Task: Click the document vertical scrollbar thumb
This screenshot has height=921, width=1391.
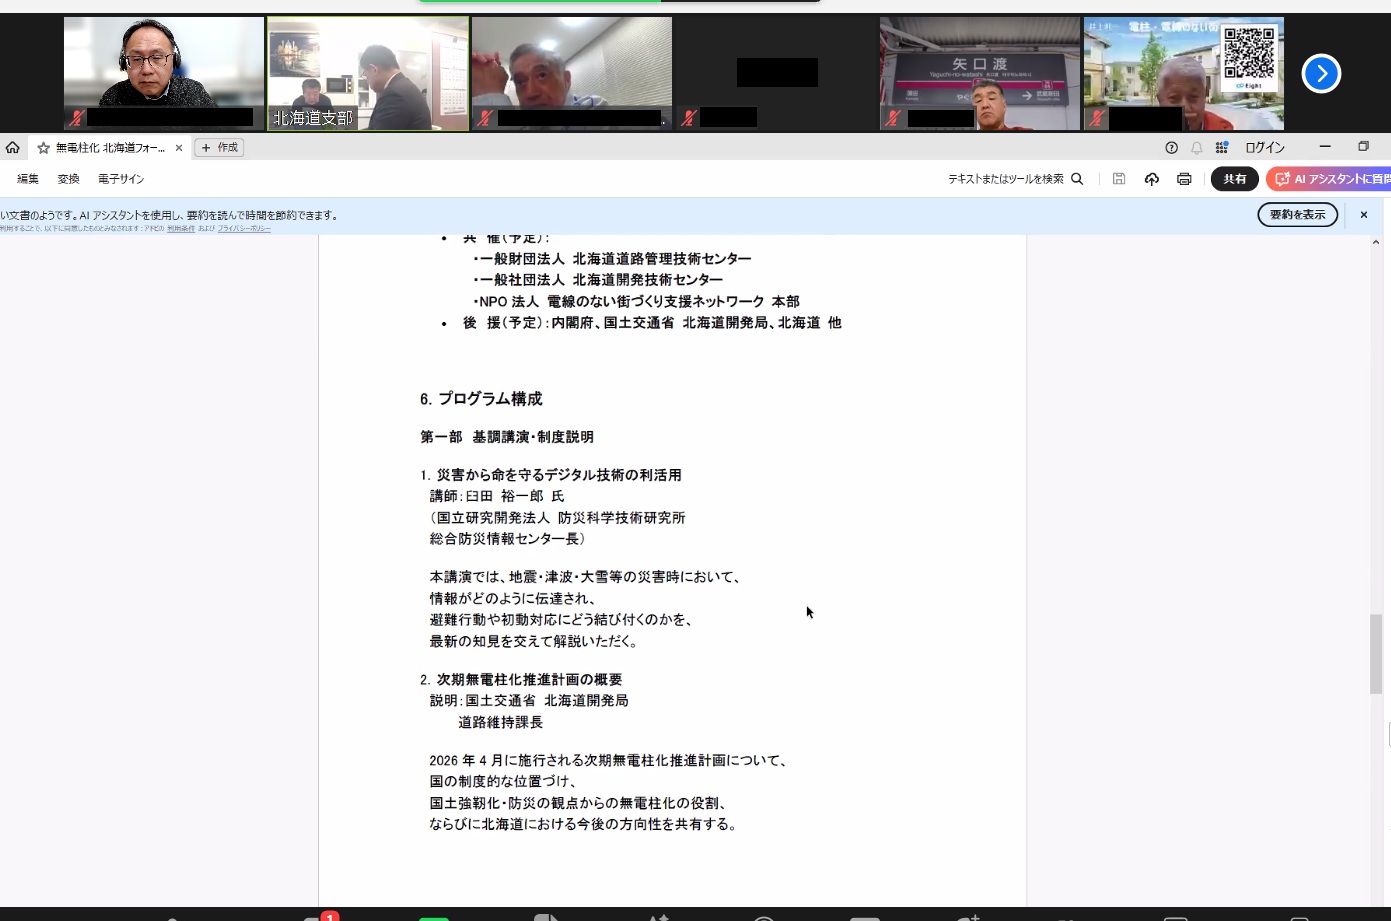Action: click(1376, 654)
